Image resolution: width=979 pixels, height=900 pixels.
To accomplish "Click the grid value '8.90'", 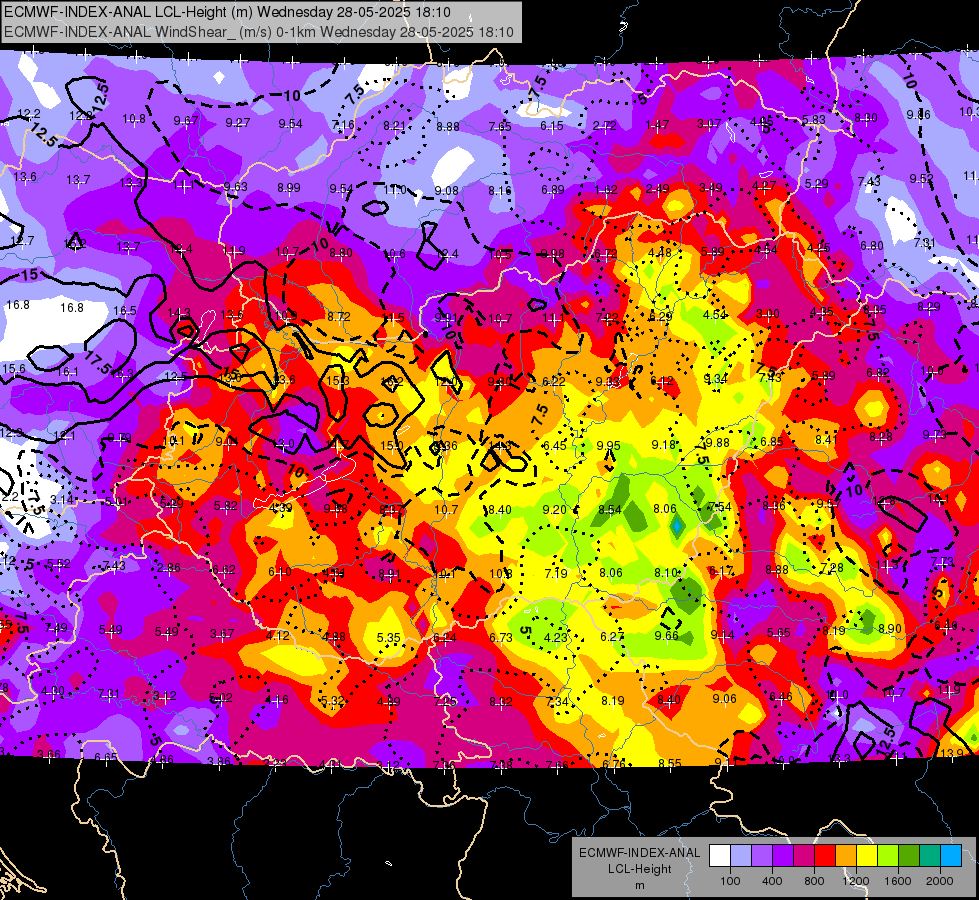I will 890,628.
